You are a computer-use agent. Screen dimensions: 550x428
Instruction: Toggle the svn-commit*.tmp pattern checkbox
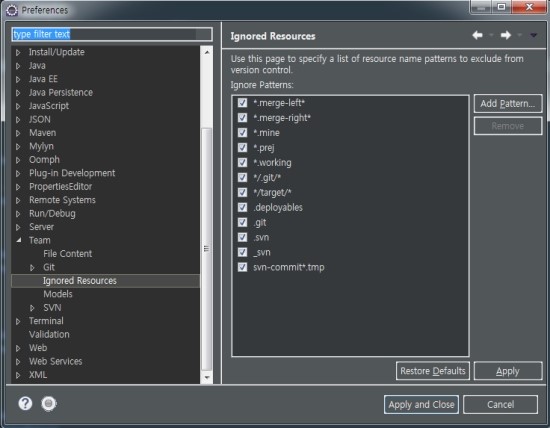coord(242,267)
